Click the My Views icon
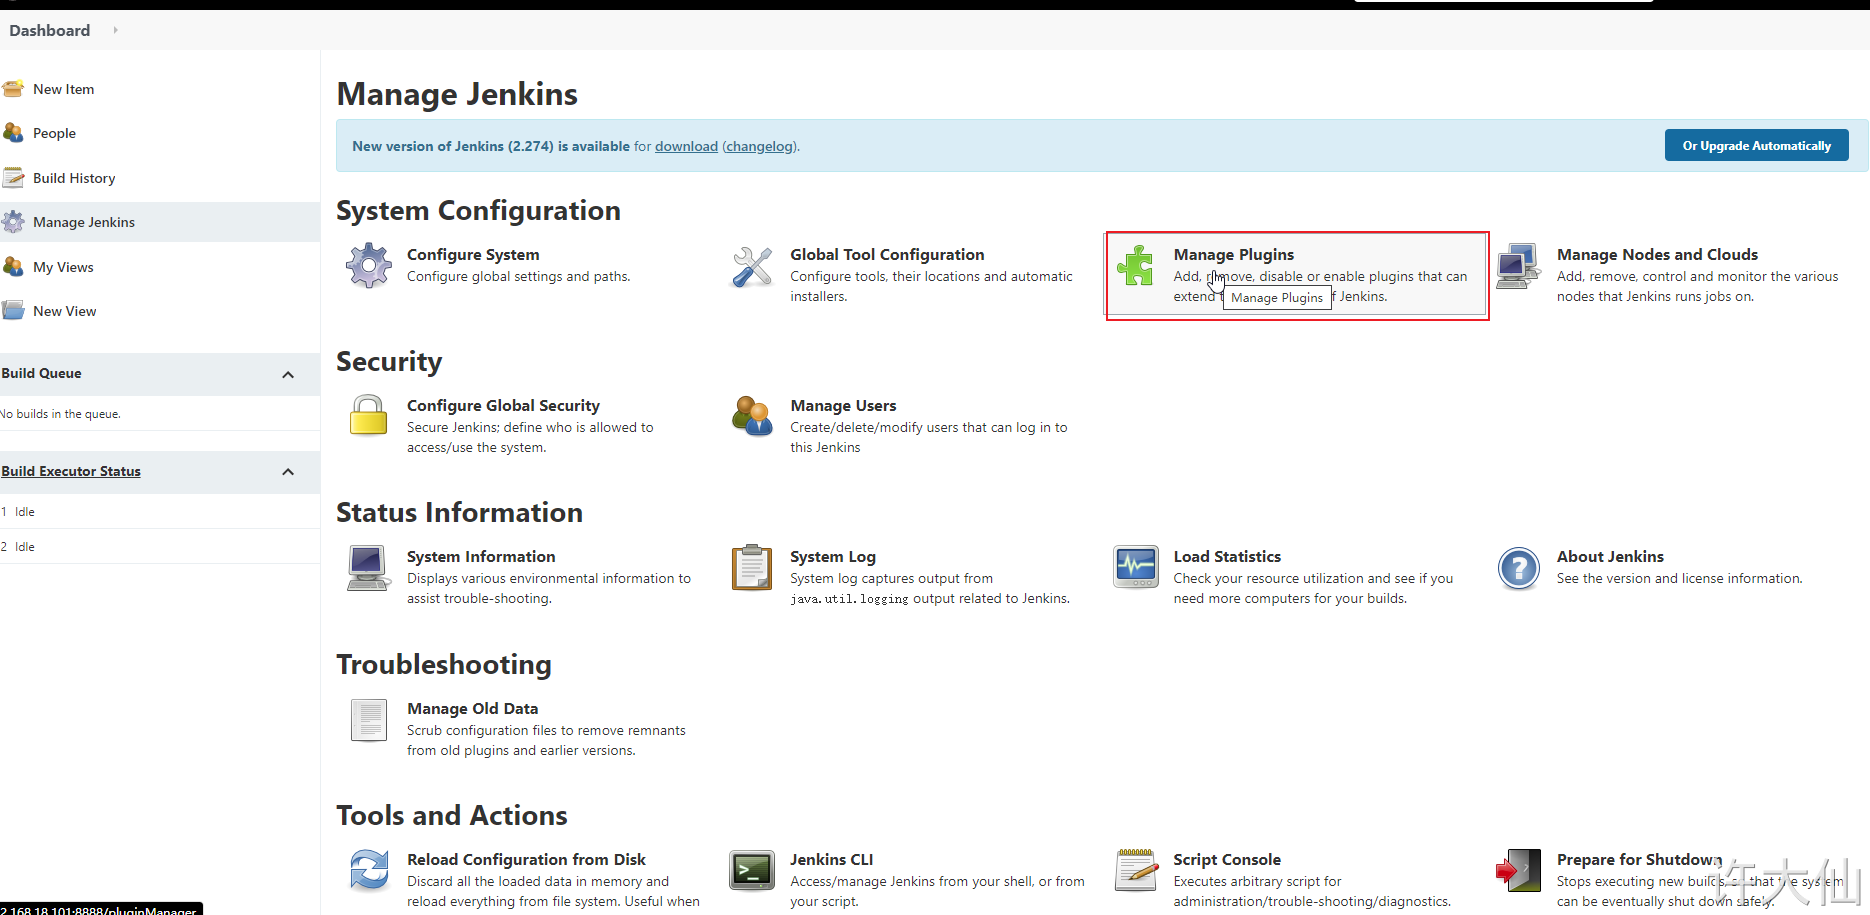 [13, 267]
